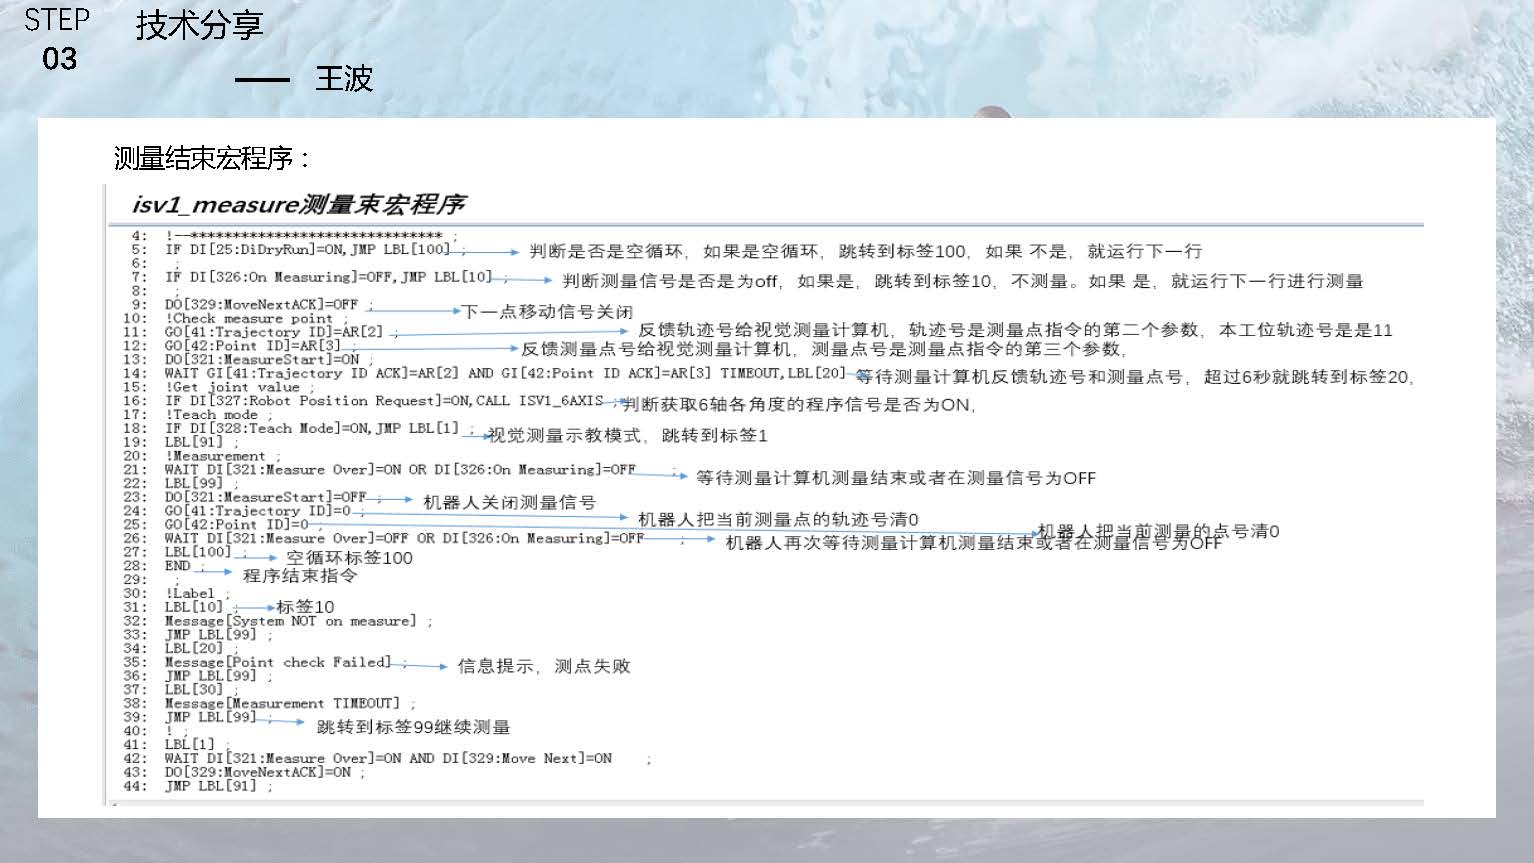This screenshot has height=863, width=1534.
Task: Select code "GO[42:Point ID]=AR[3]"
Action: pyautogui.click(x=253, y=346)
